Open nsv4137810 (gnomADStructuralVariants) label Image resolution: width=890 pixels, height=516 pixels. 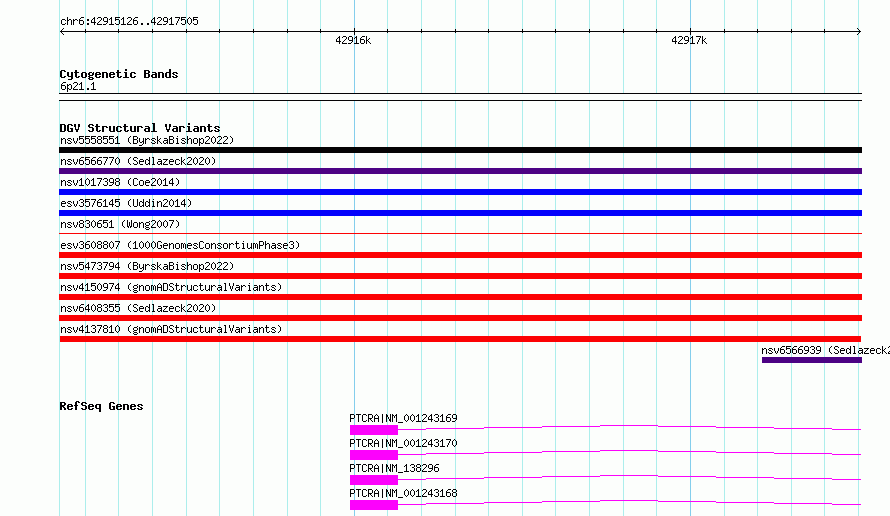pyautogui.click(x=171, y=329)
